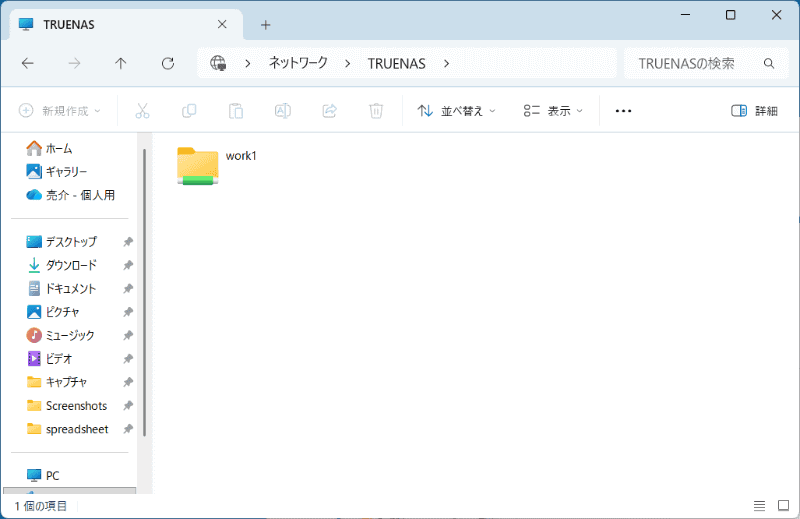
Task: Switch to large icons view in status bar
Action: coord(783,506)
